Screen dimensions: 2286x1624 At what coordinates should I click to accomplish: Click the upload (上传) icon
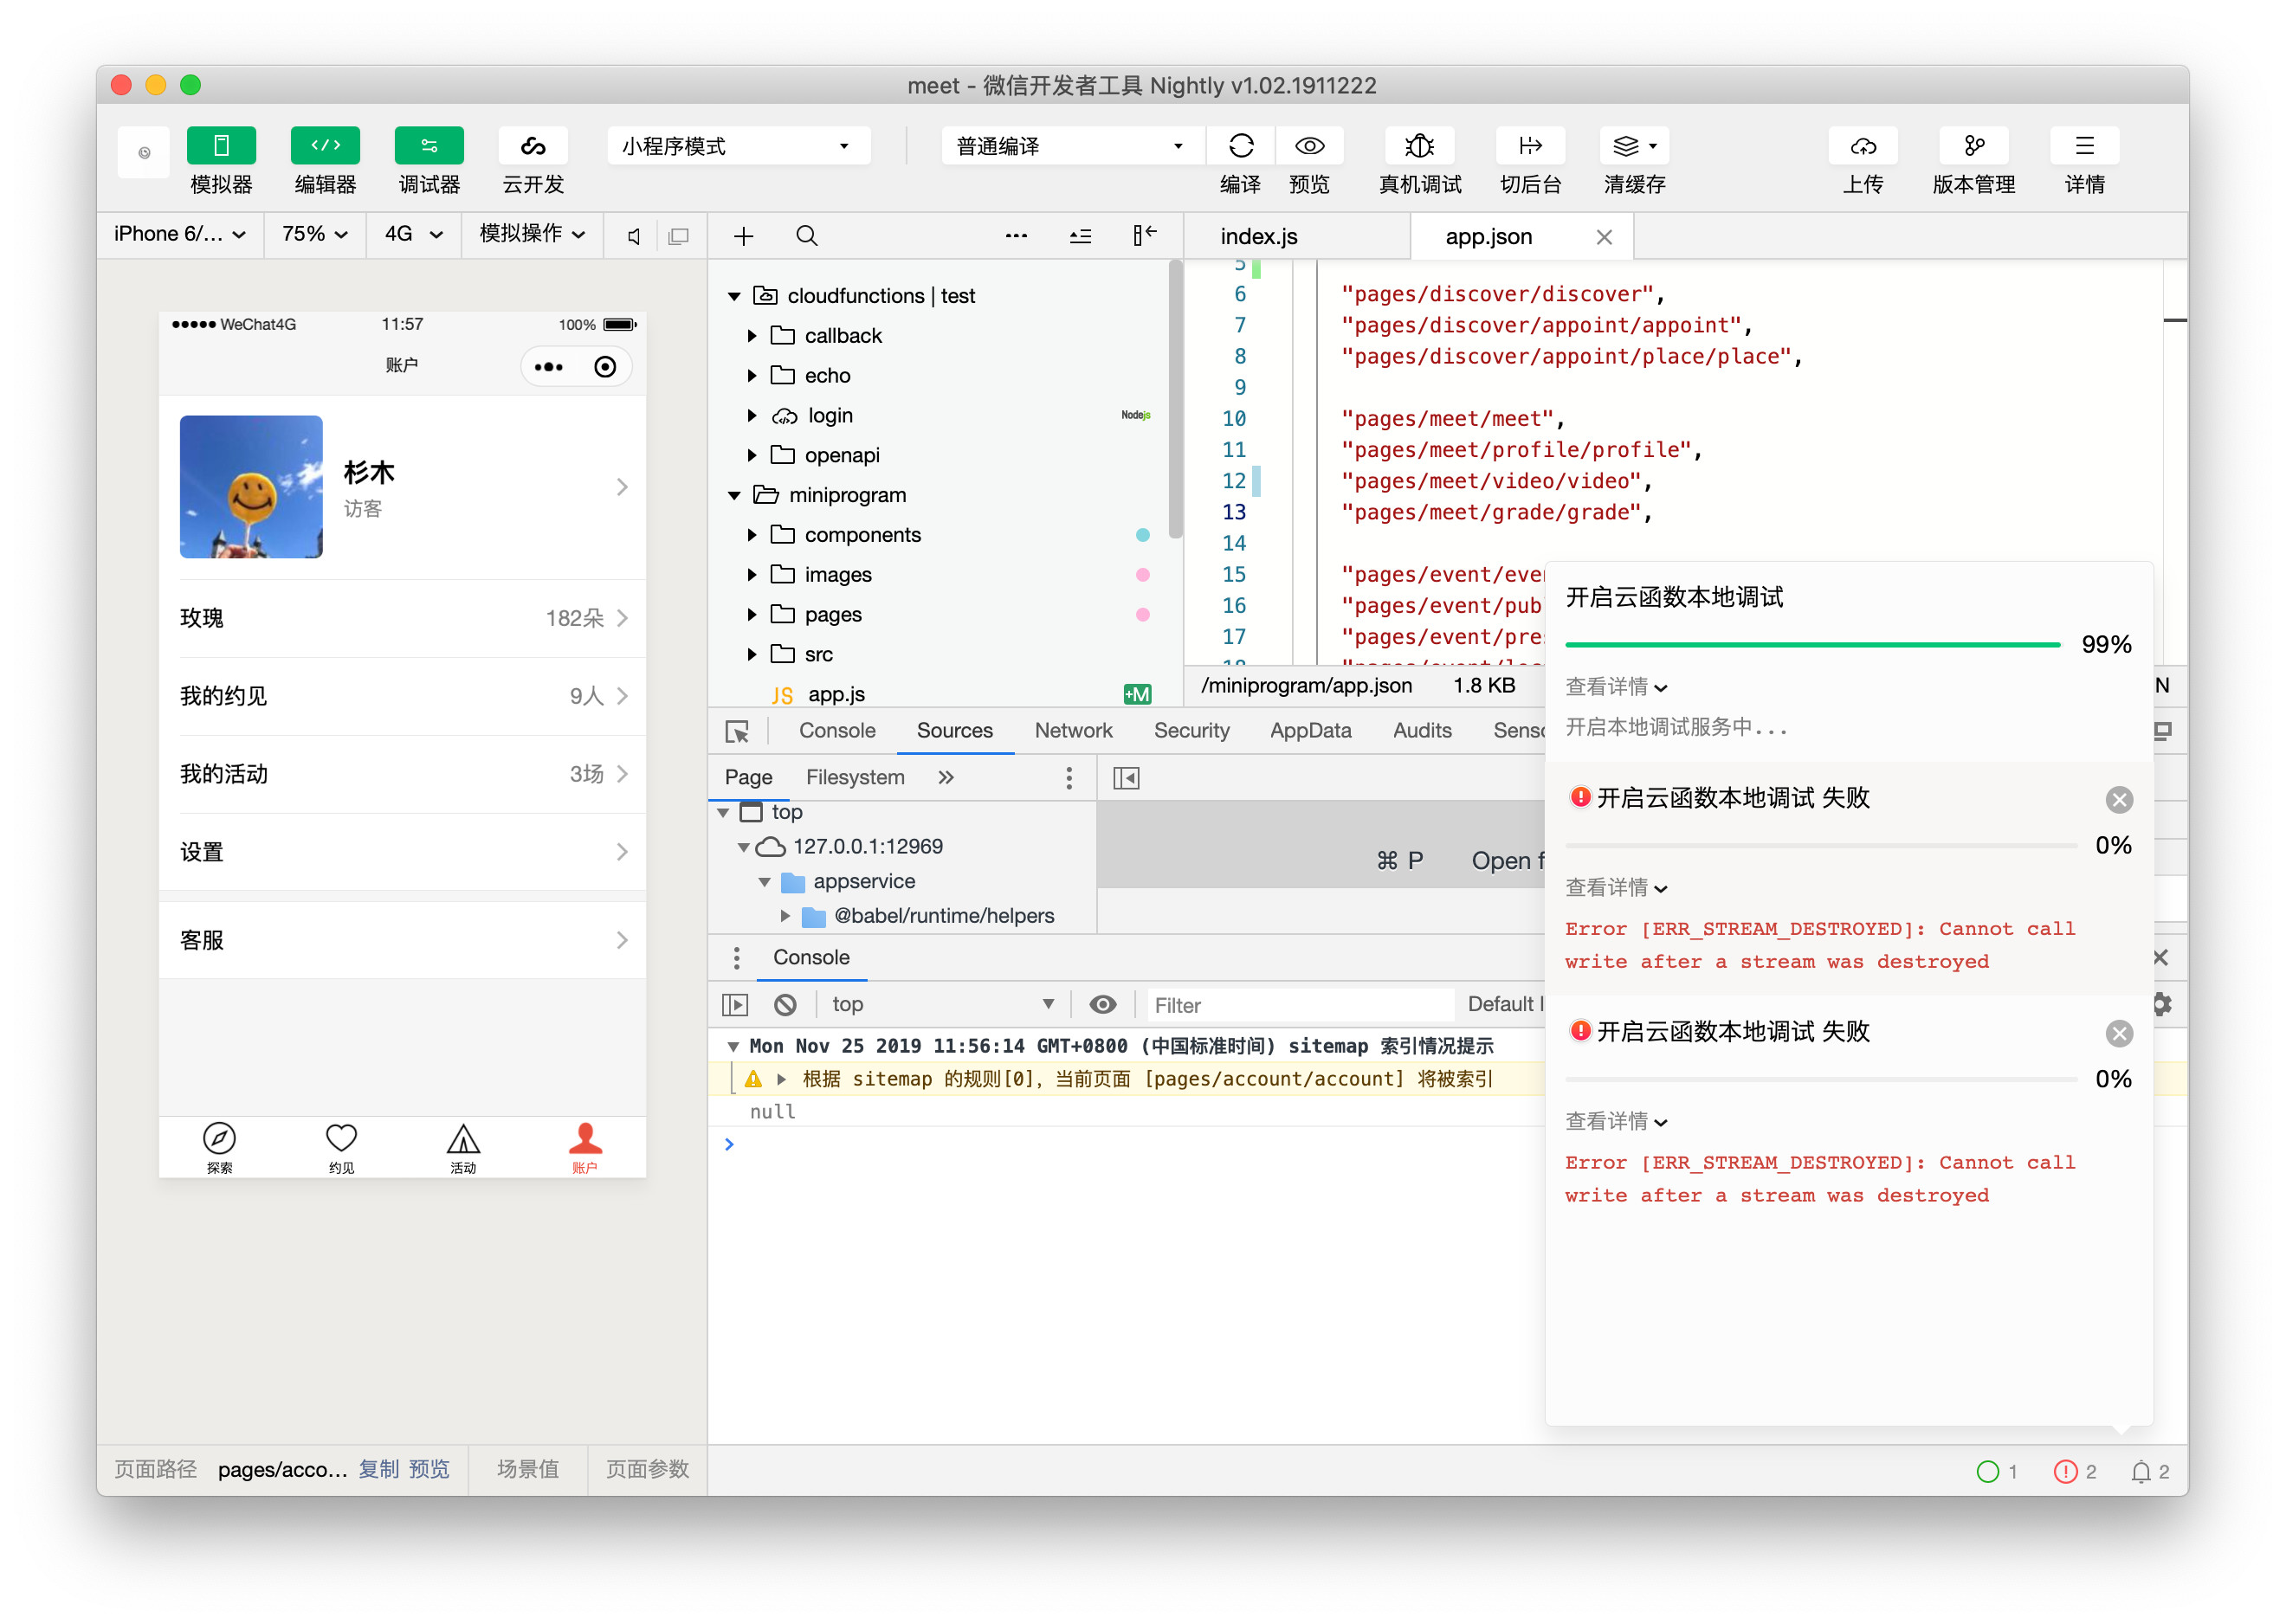pyautogui.click(x=1863, y=146)
